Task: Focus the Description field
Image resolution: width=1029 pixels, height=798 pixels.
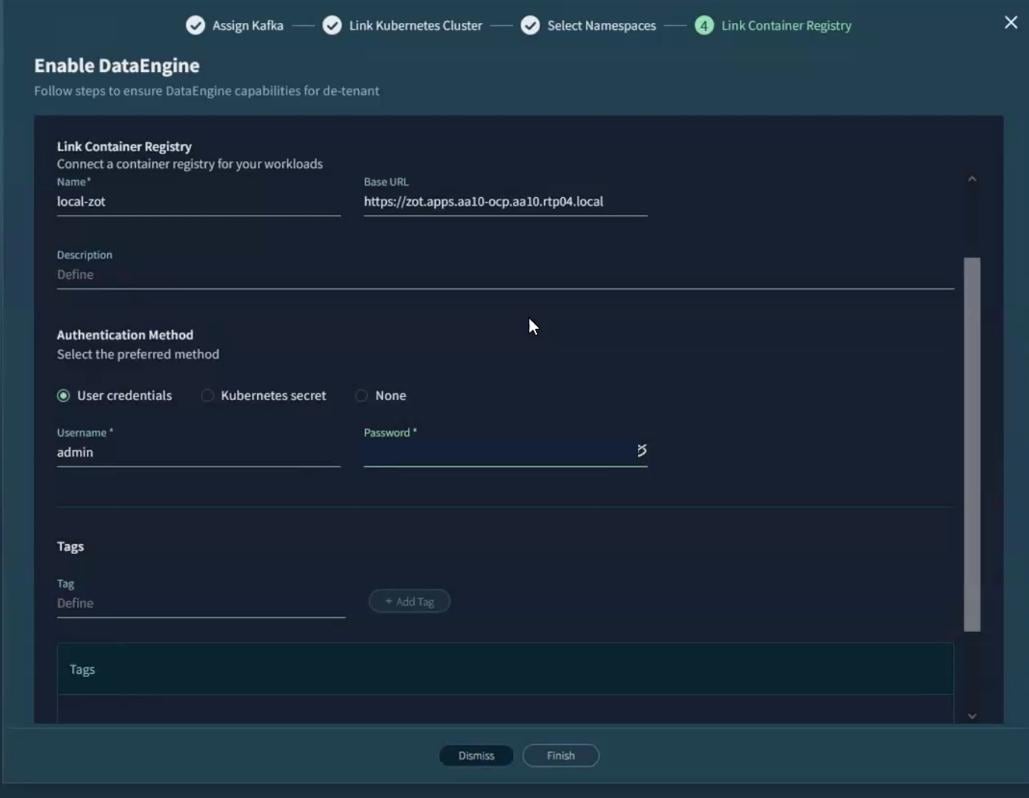Action: click(x=505, y=274)
